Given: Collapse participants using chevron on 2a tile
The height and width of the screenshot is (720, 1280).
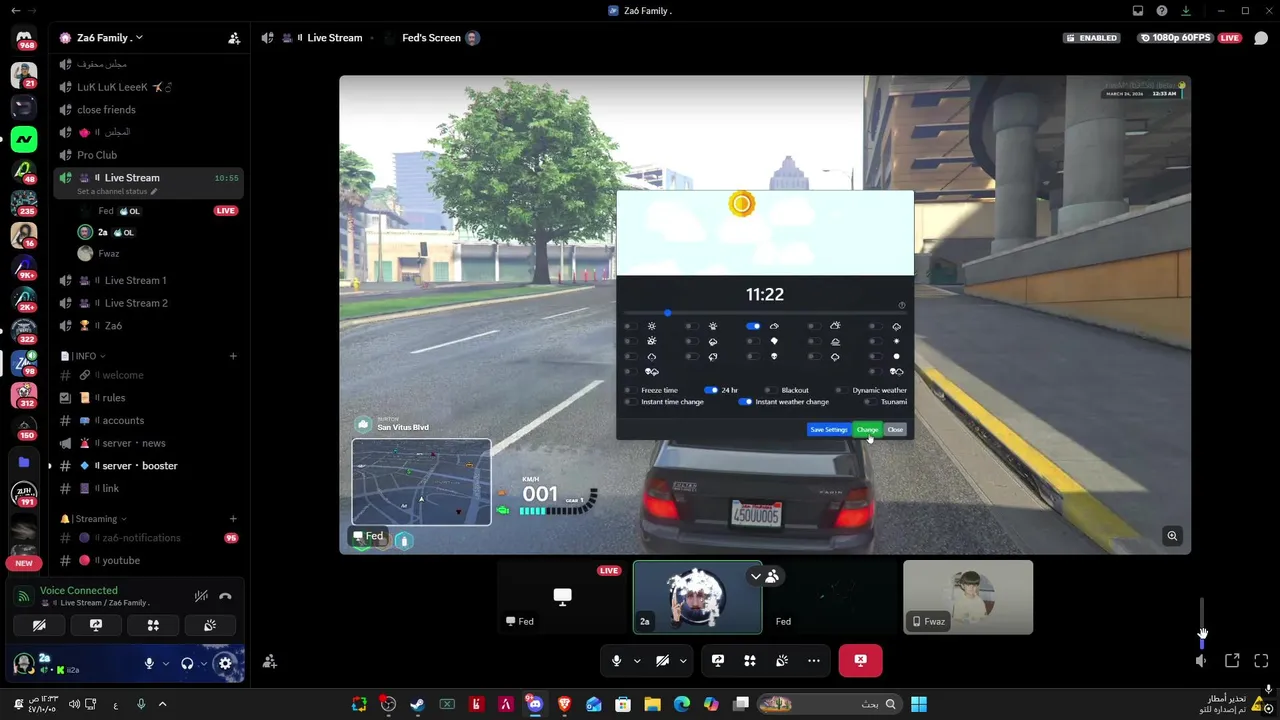Looking at the screenshot, I should coord(756,576).
